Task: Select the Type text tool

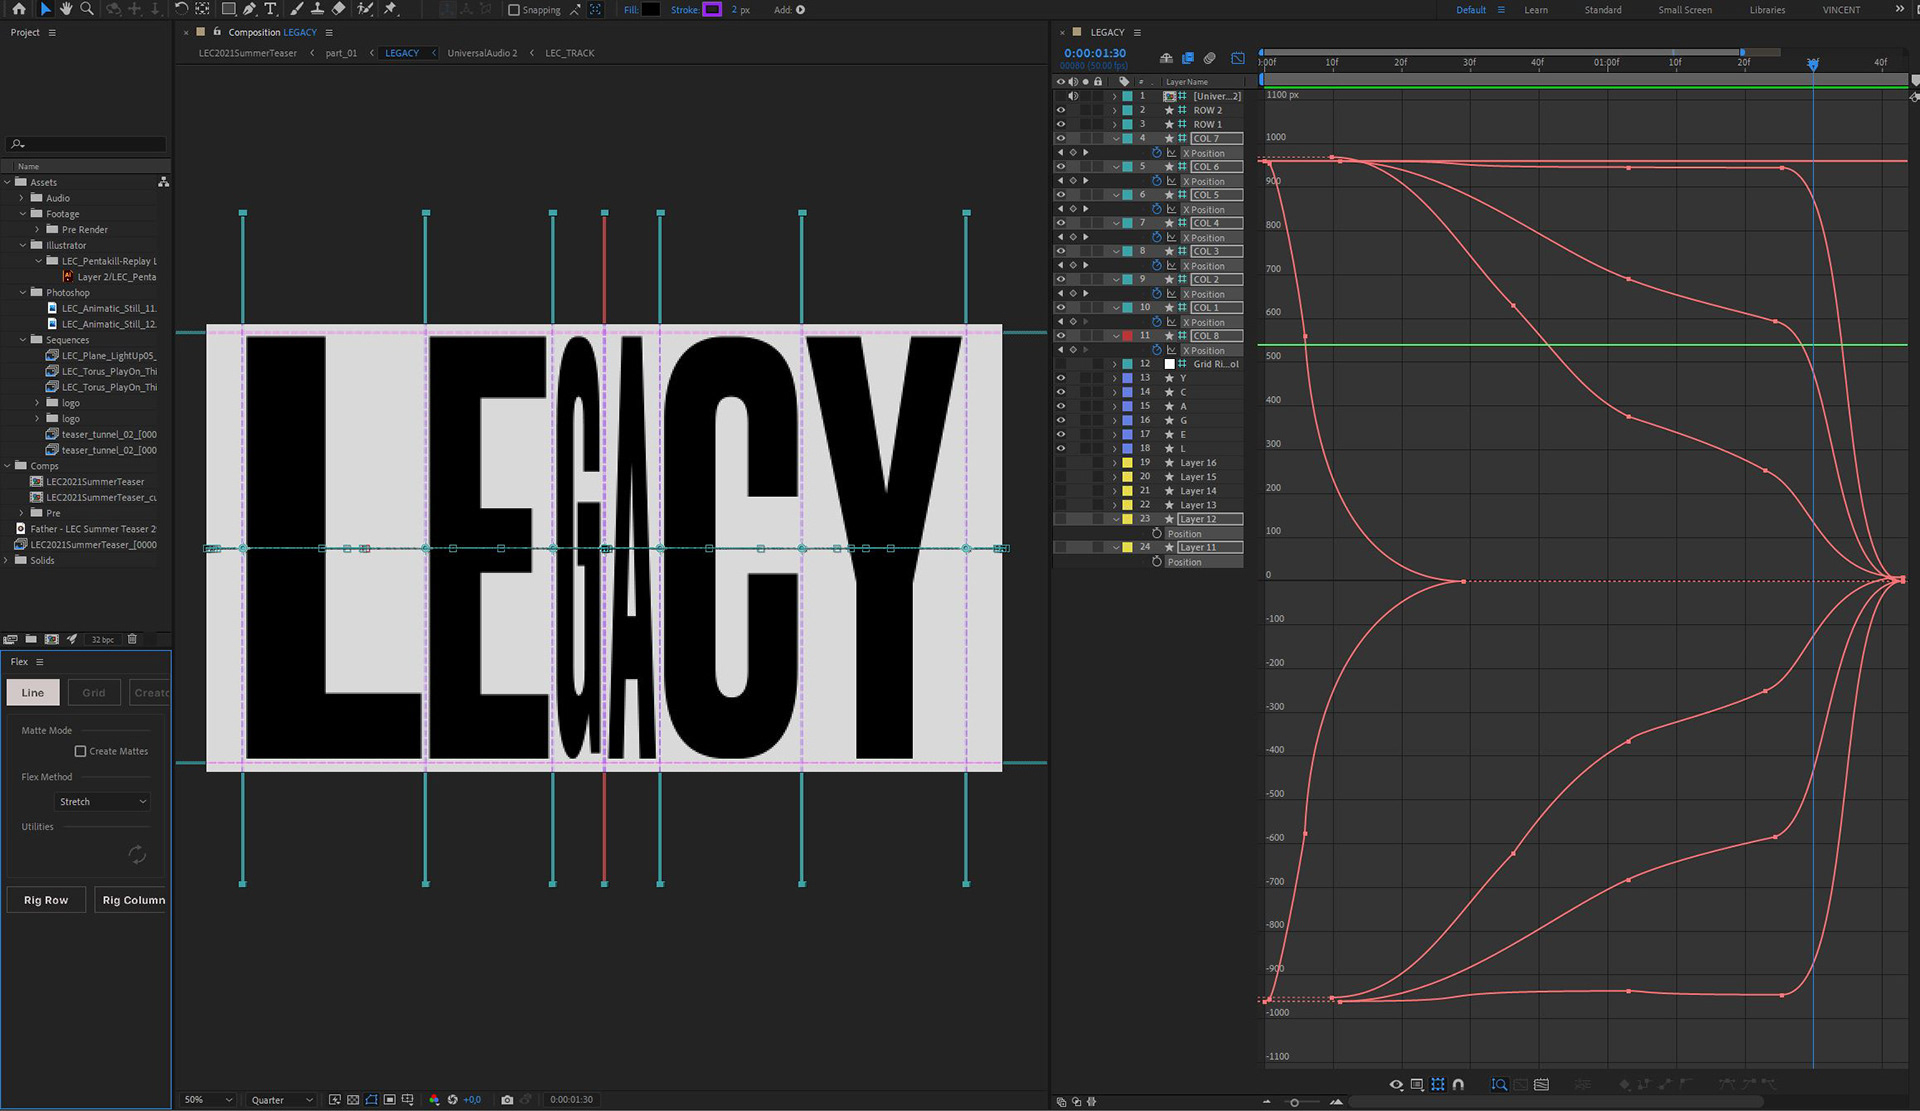Action: coord(270,9)
